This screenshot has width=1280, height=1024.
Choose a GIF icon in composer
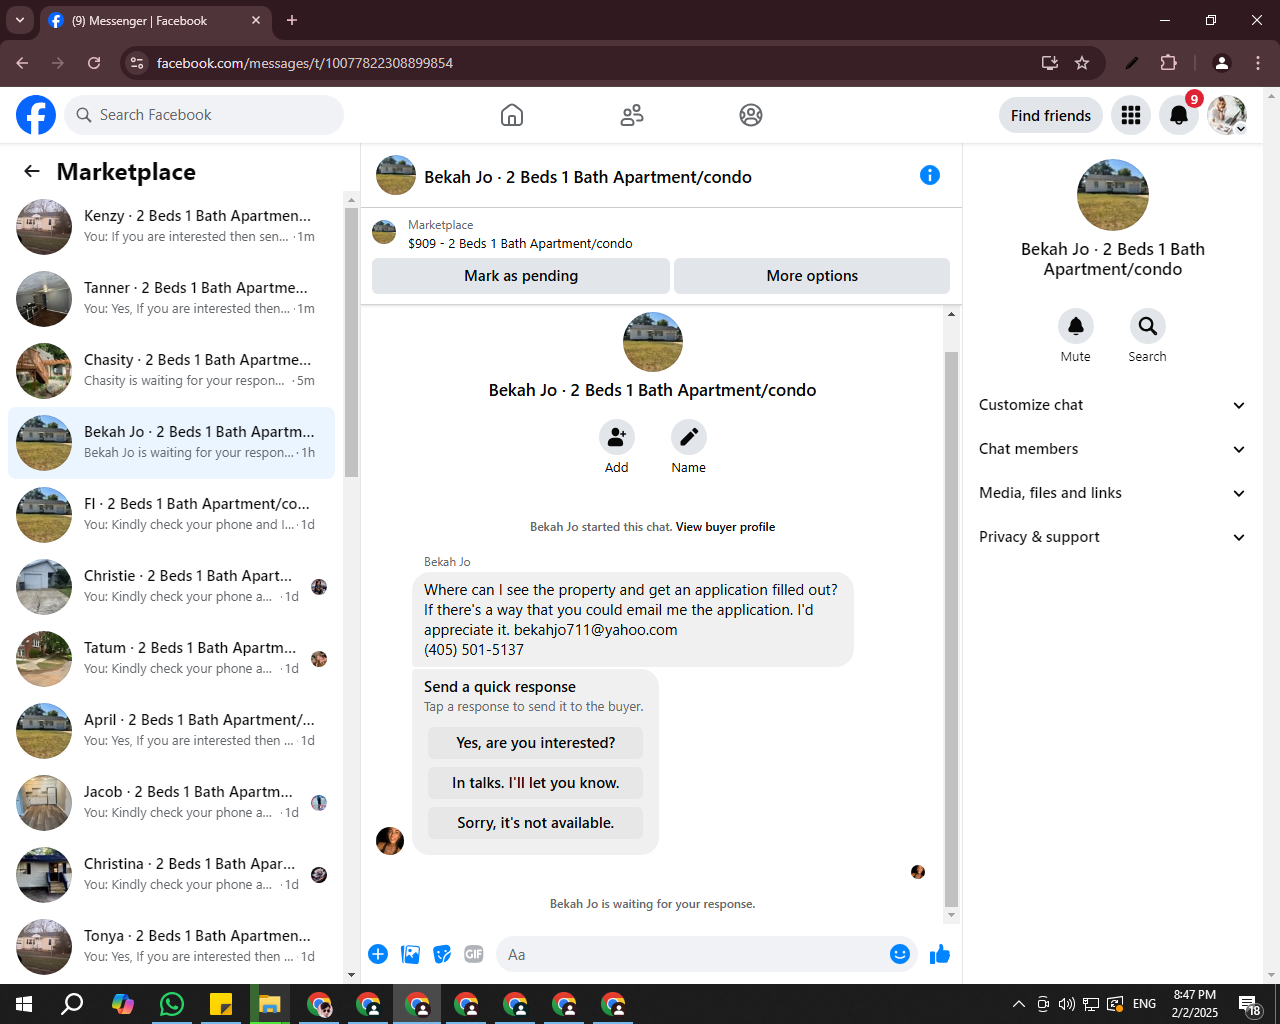coord(474,954)
